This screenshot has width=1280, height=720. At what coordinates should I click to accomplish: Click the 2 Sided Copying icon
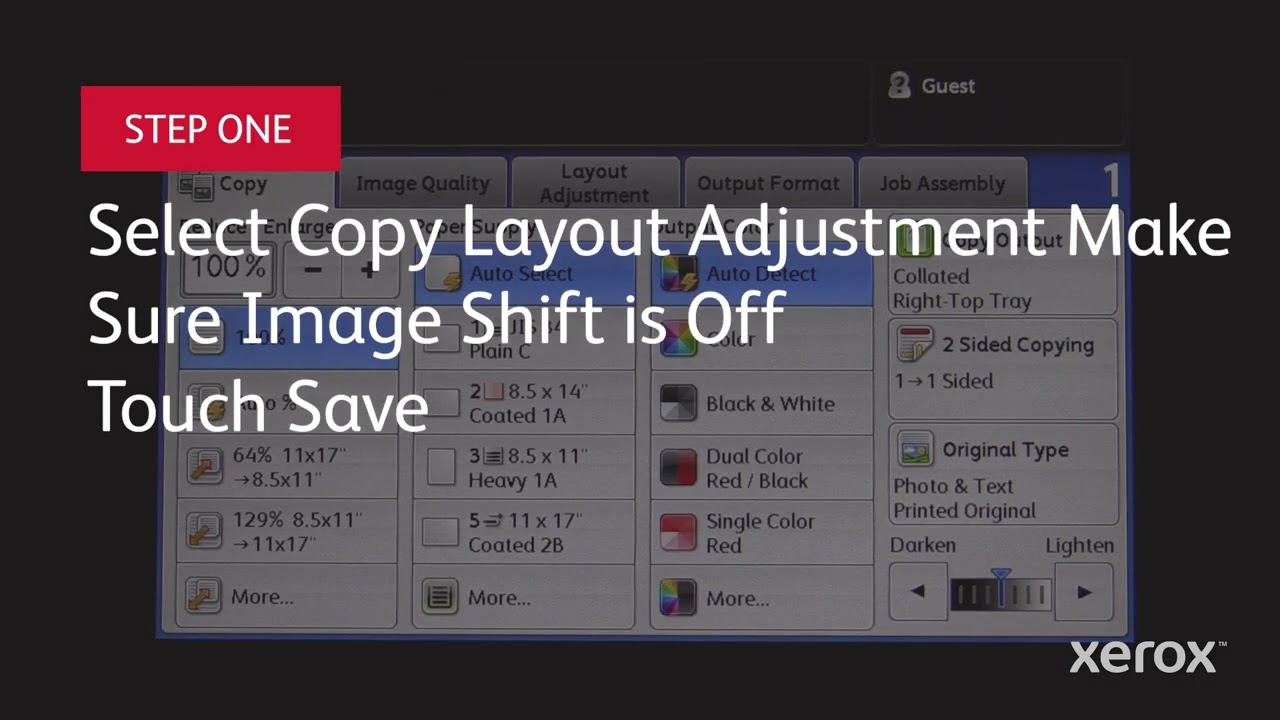[915, 345]
